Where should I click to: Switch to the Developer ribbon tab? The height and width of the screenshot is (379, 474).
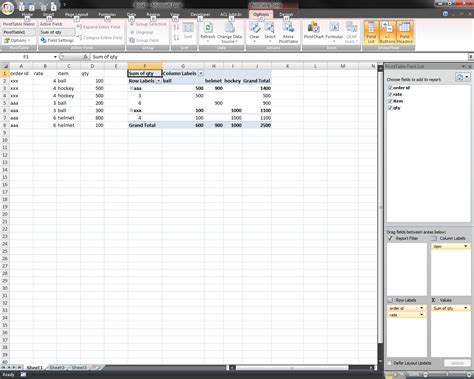(x=200, y=14)
